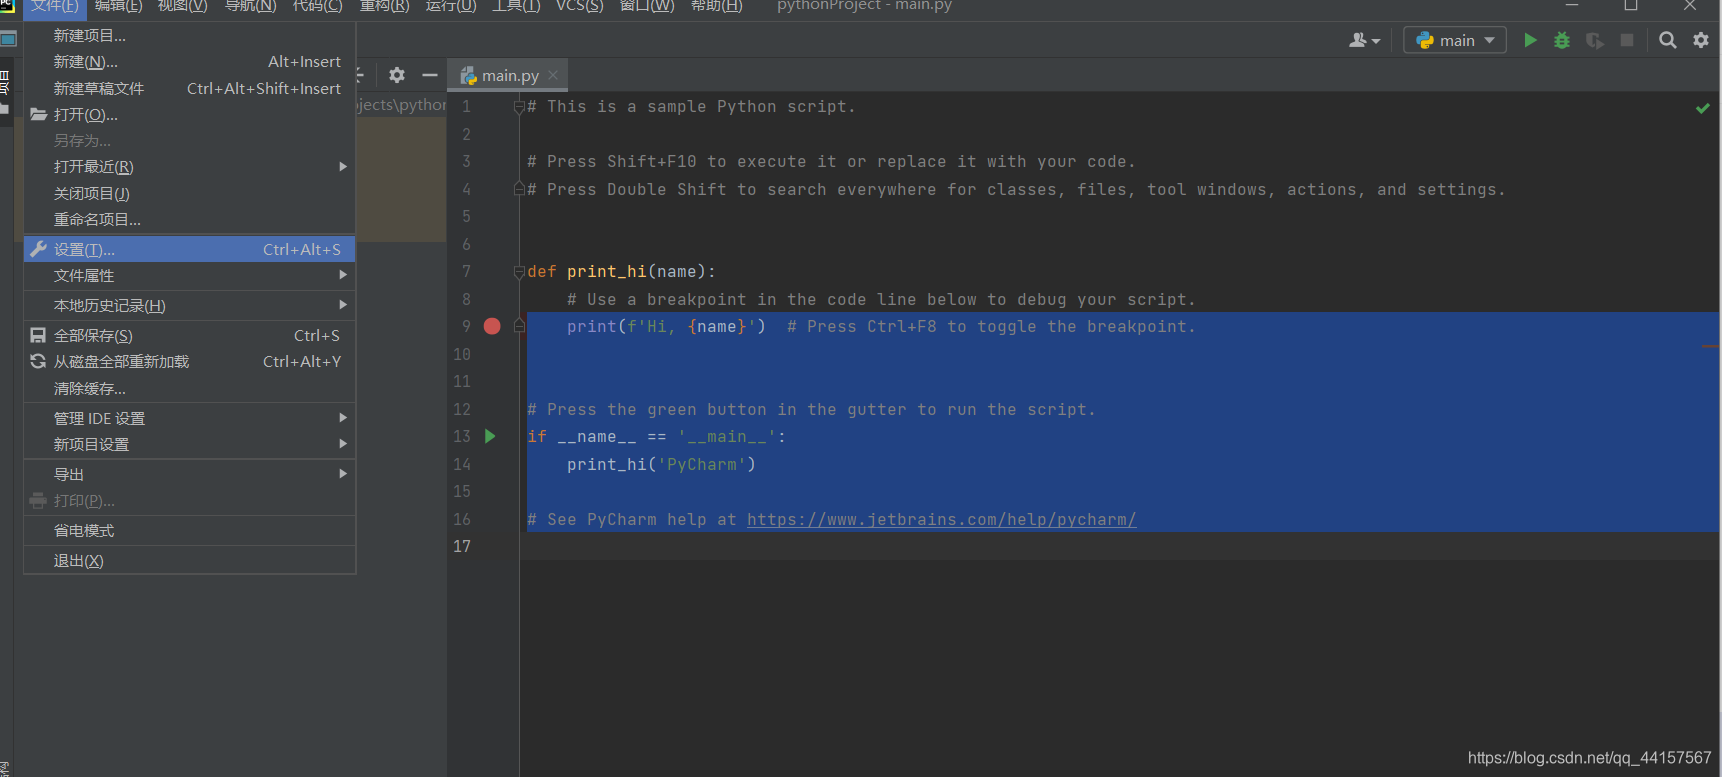Click 全部保存(S) save-all entry
1722x777 pixels.
189,335
